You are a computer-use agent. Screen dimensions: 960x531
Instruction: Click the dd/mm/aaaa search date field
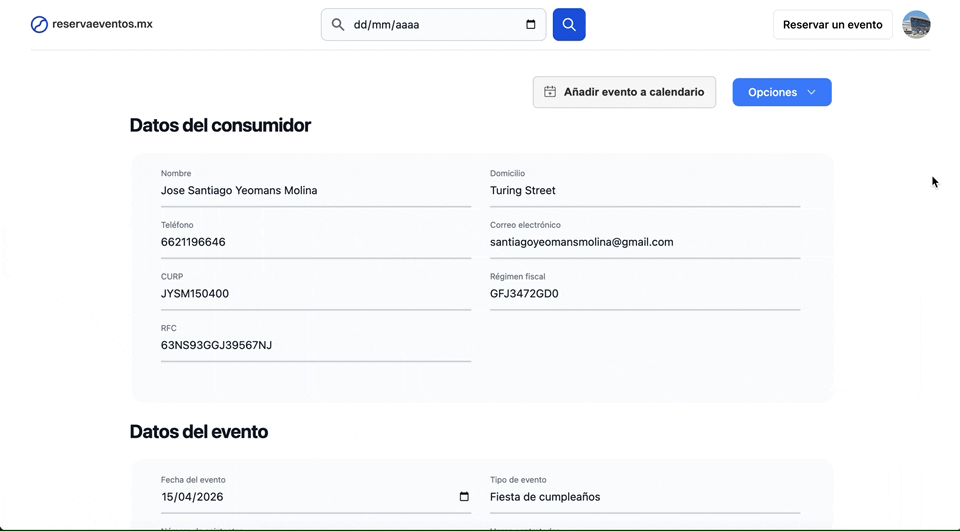(430, 25)
